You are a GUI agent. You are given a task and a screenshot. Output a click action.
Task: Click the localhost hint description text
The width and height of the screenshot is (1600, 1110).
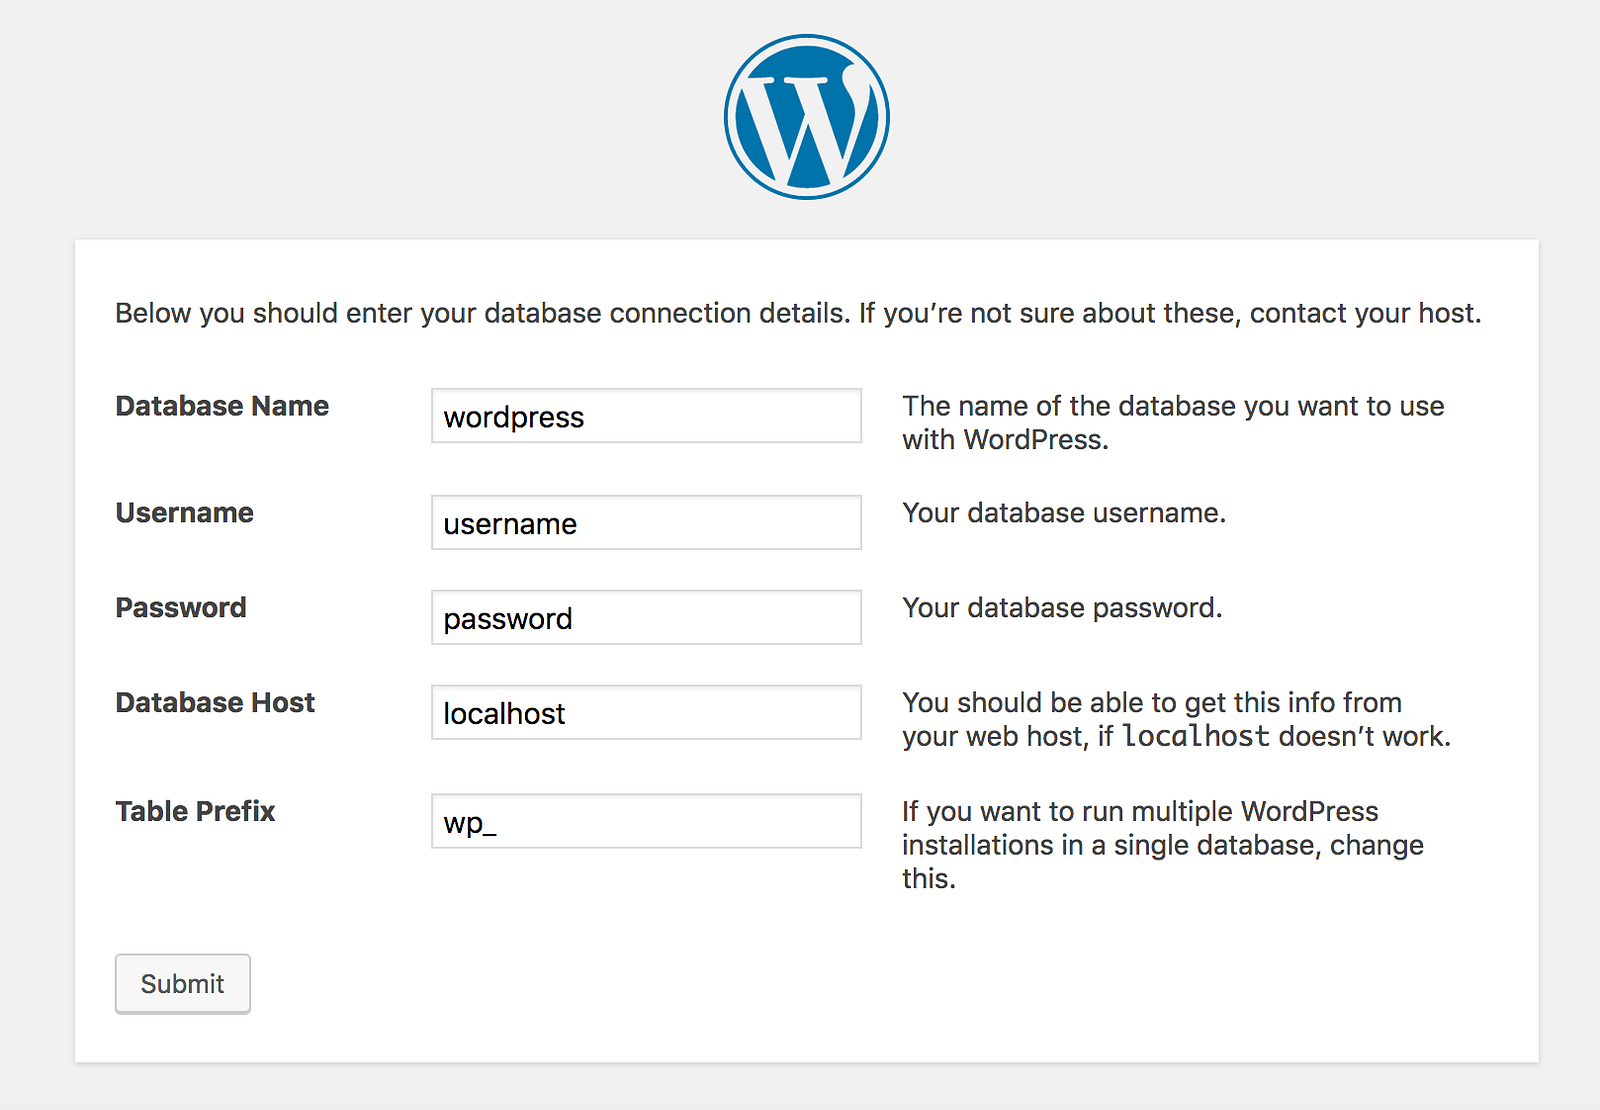[x=1176, y=720]
